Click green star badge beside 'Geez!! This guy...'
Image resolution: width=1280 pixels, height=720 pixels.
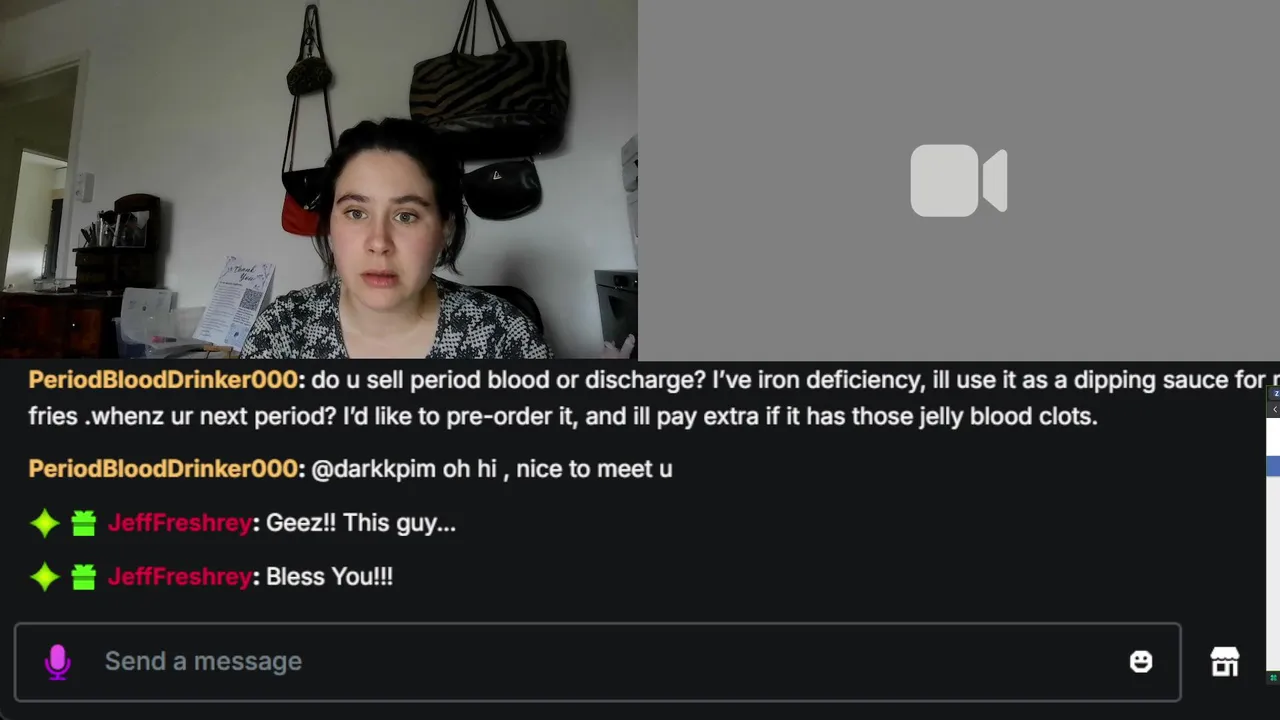point(44,523)
